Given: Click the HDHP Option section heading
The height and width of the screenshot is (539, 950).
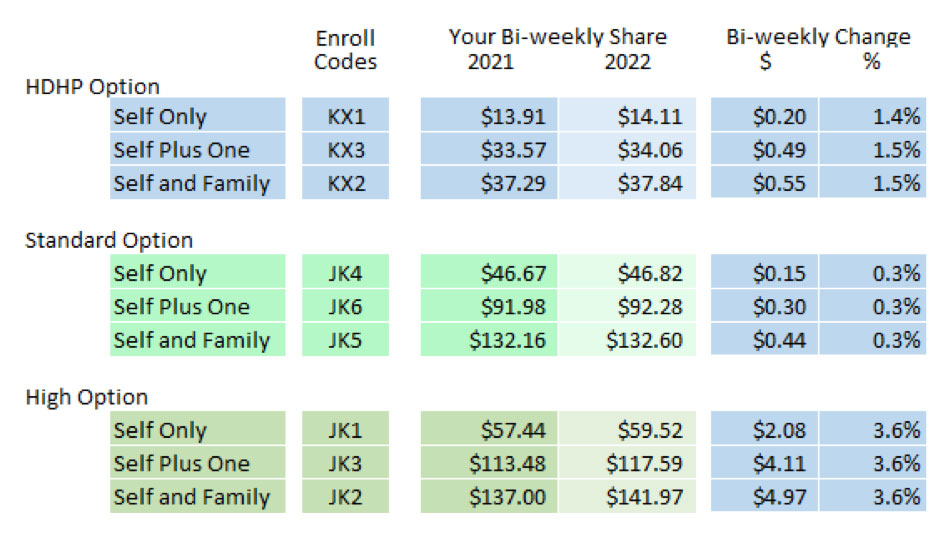Looking at the screenshot, I should (93, 87).
